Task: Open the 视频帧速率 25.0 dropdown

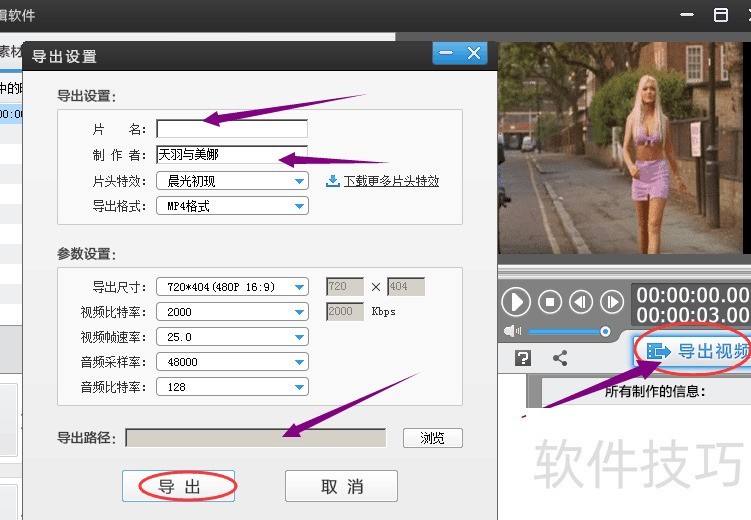Action: (x=300, y=337)
